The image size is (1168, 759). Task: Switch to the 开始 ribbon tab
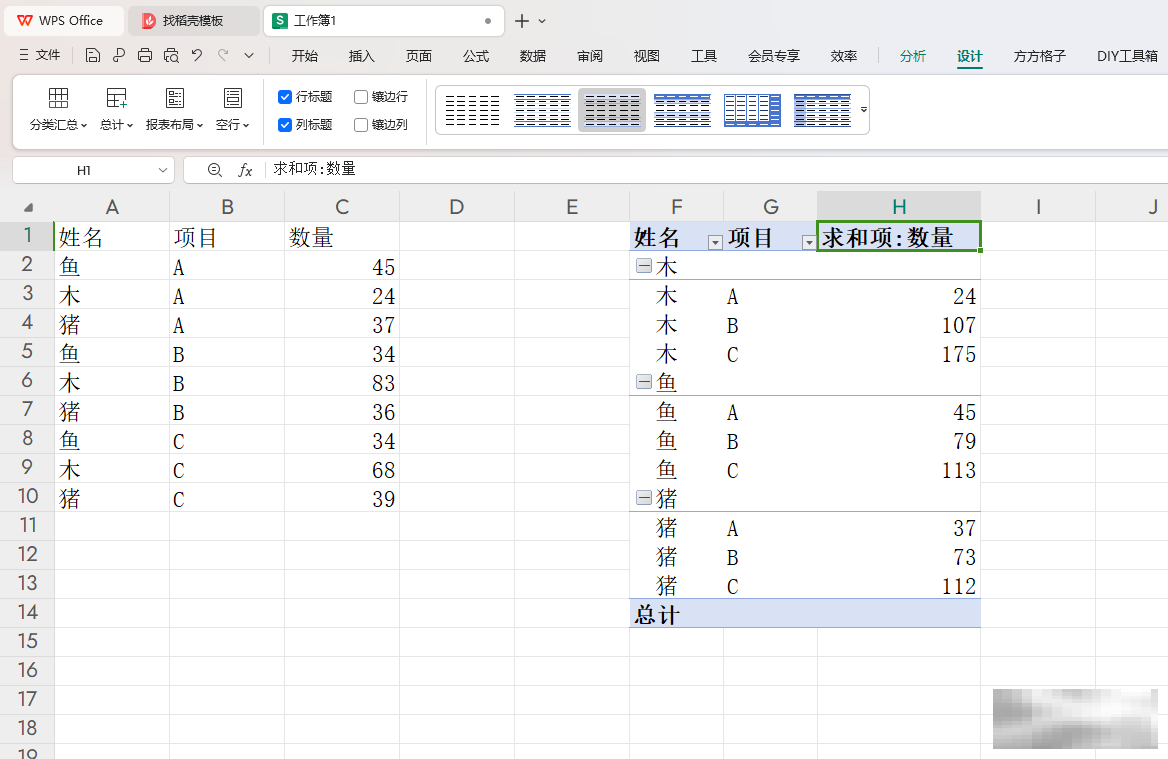coord(305,56)
